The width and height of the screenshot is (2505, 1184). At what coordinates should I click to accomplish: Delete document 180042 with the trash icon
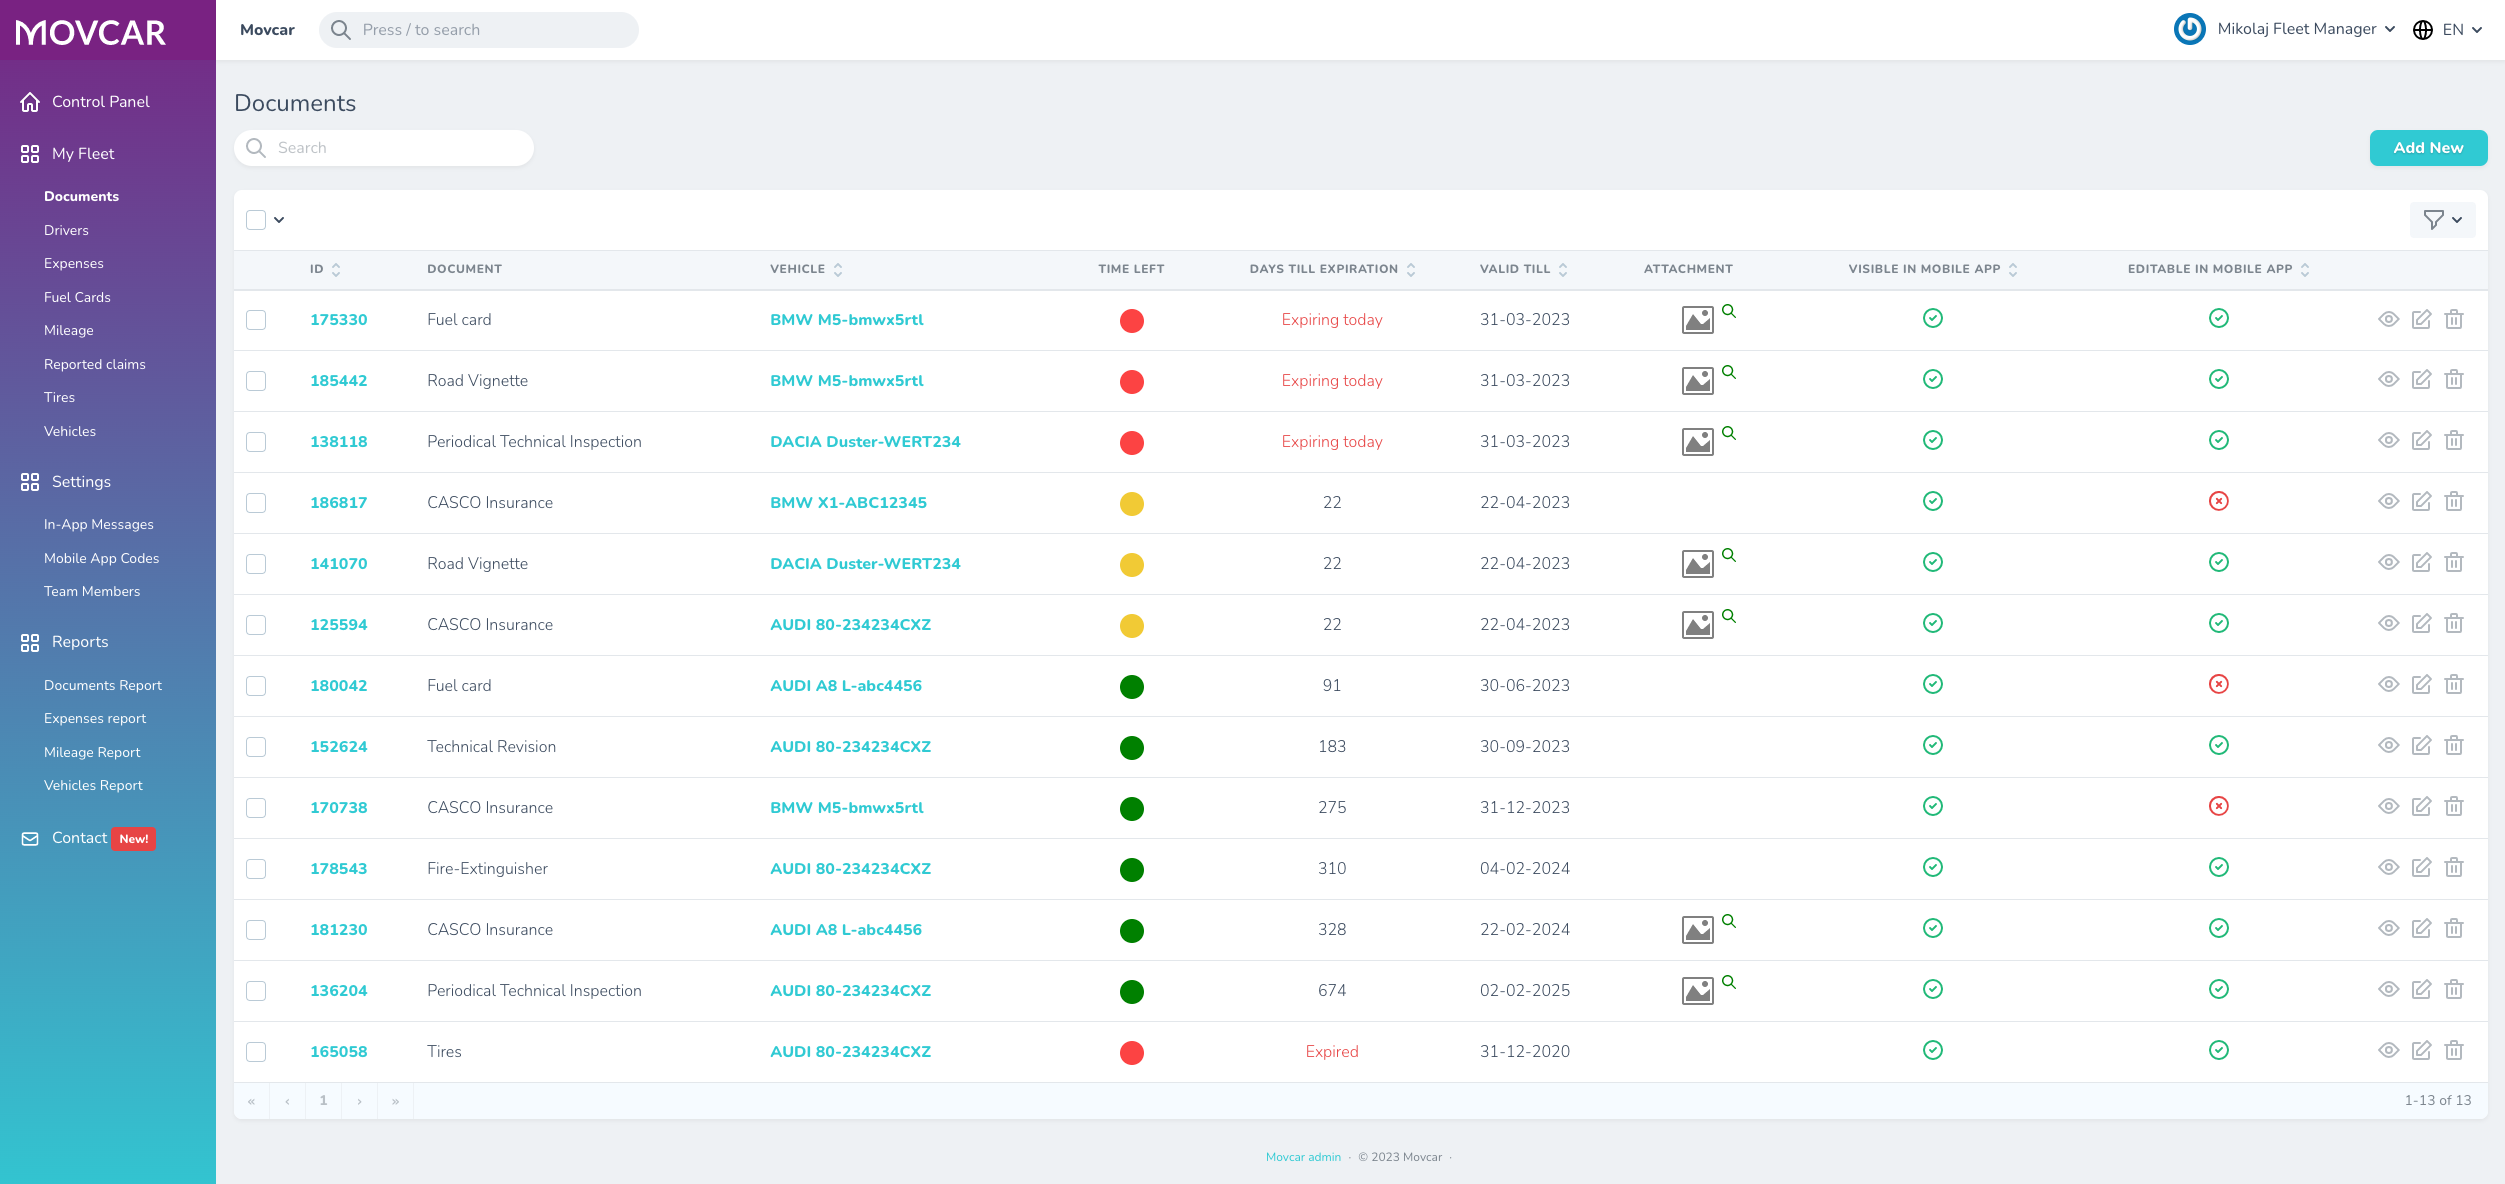click(2454, 685)
